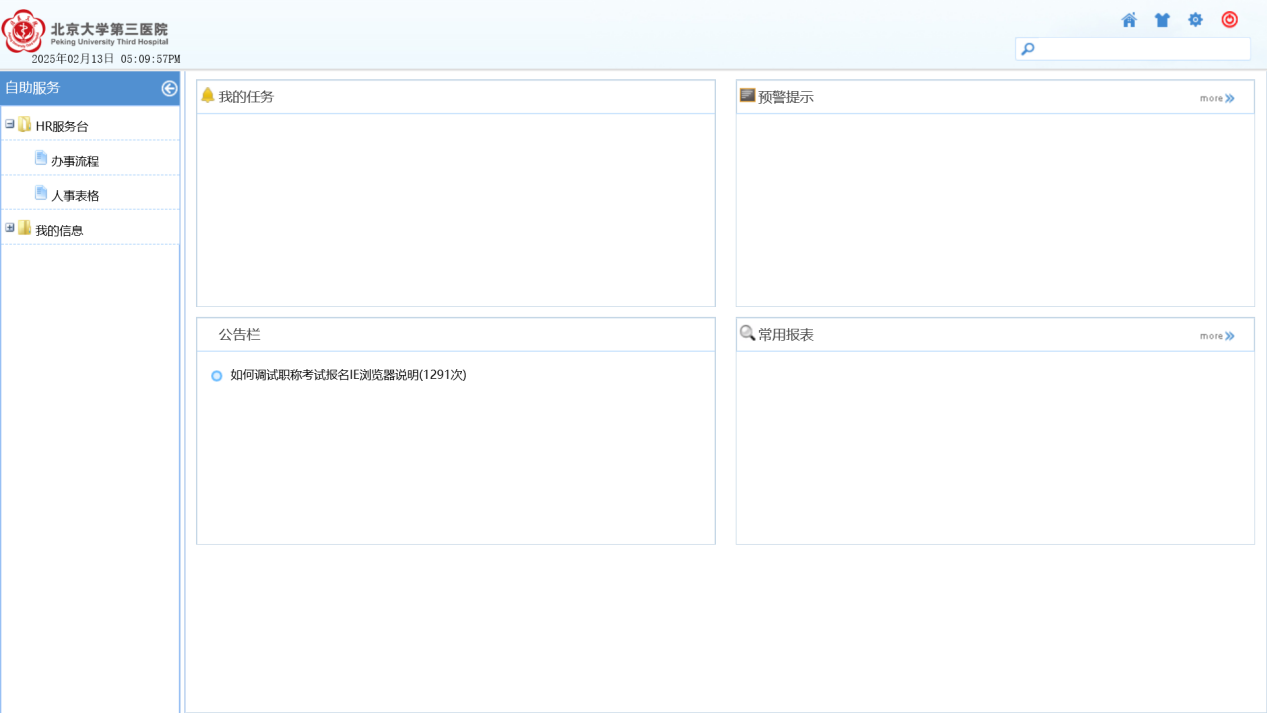Open 办事流程 in the sidebar
Screen dimensions: 1267x713
(x=75, y=161)
